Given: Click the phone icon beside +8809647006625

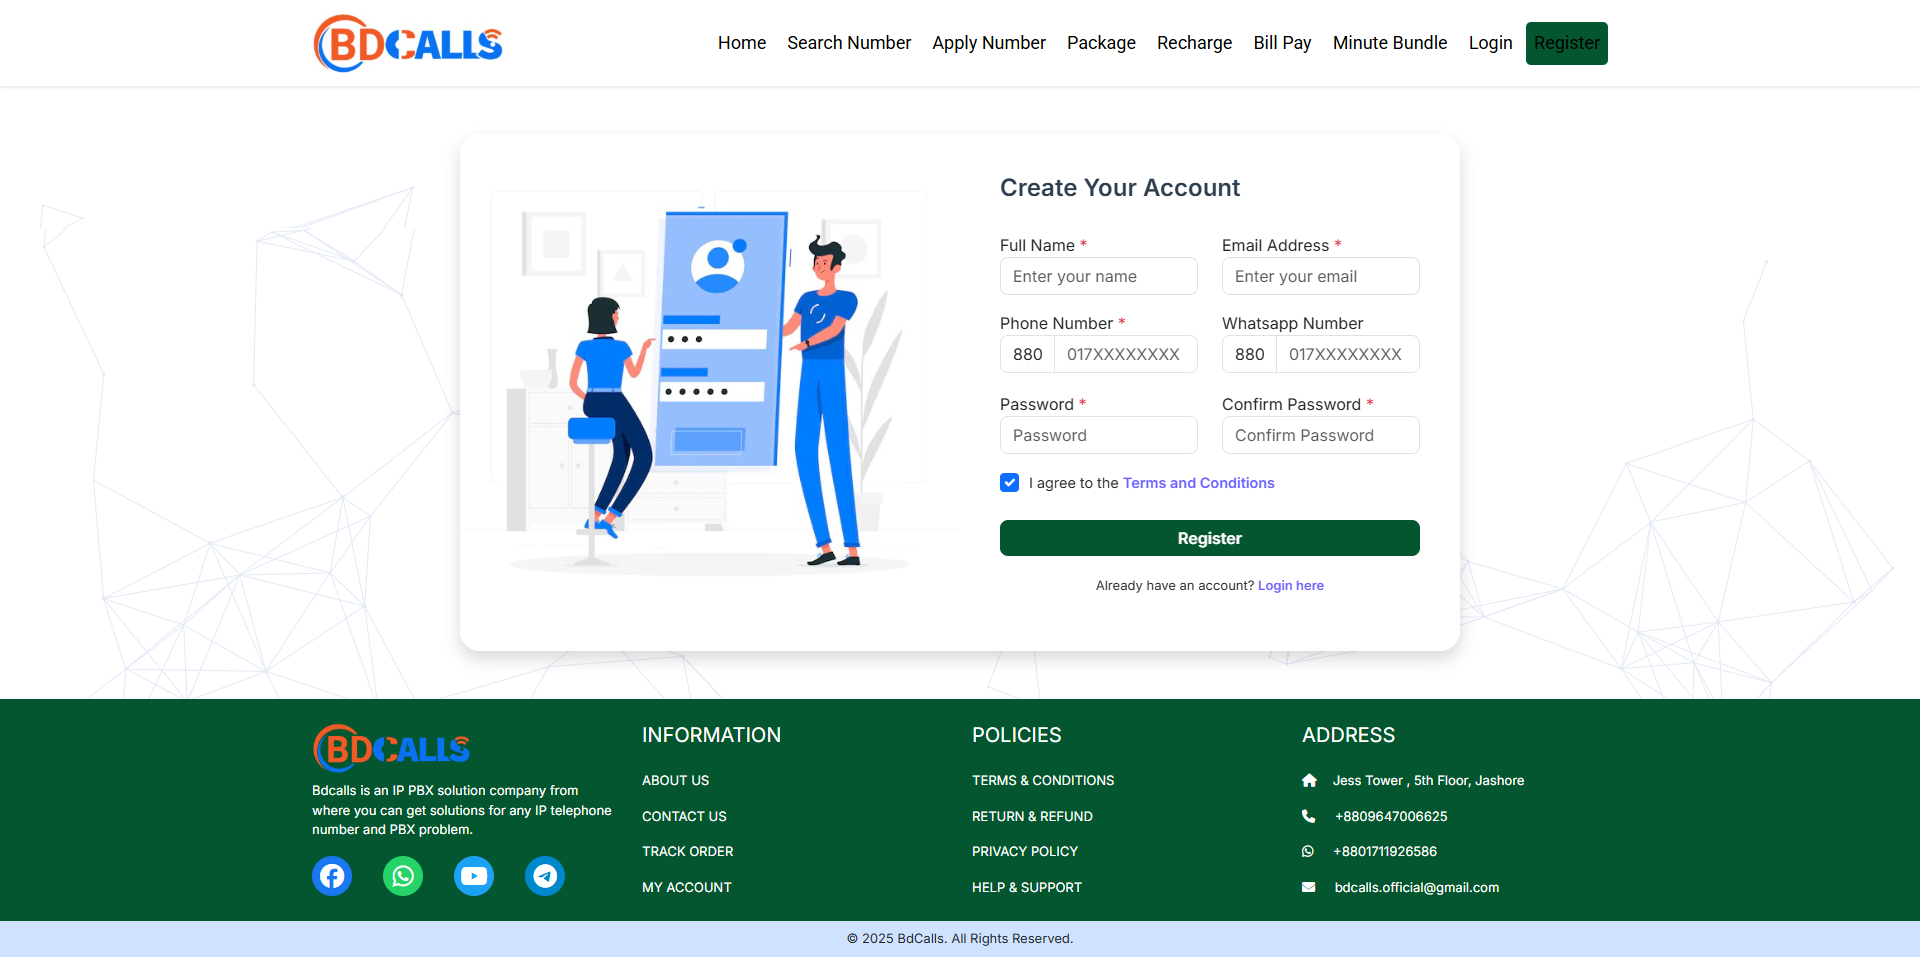Looking at the screenshot, I should click(x=1308, y=816).
